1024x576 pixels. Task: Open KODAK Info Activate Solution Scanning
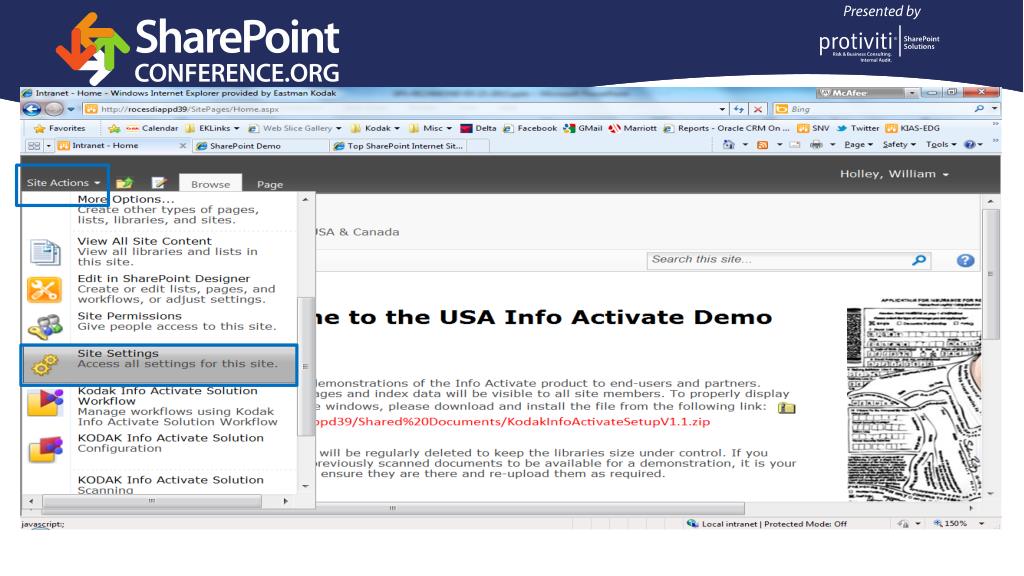pos(171,485)
